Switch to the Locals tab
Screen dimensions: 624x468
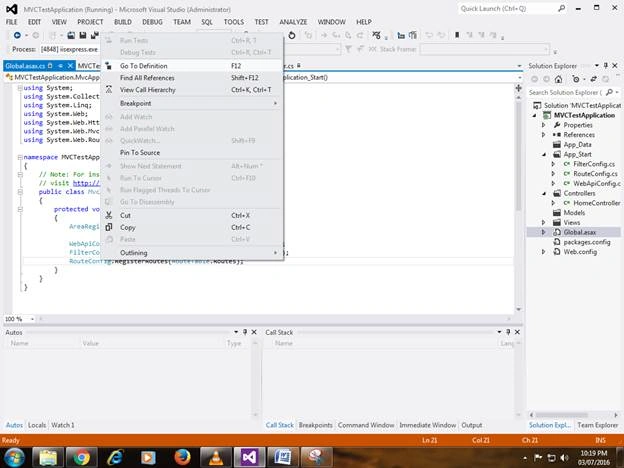pos(37,425)
